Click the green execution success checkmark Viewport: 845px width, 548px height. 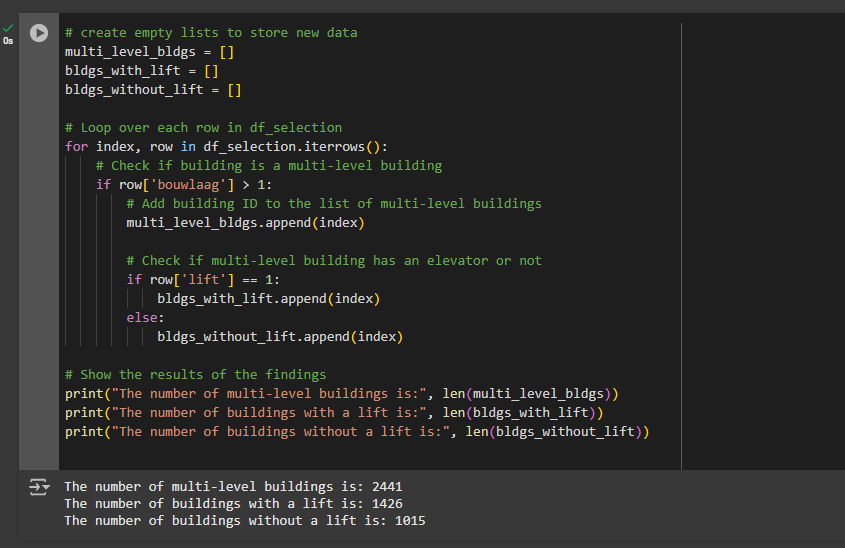click(9, 27)
